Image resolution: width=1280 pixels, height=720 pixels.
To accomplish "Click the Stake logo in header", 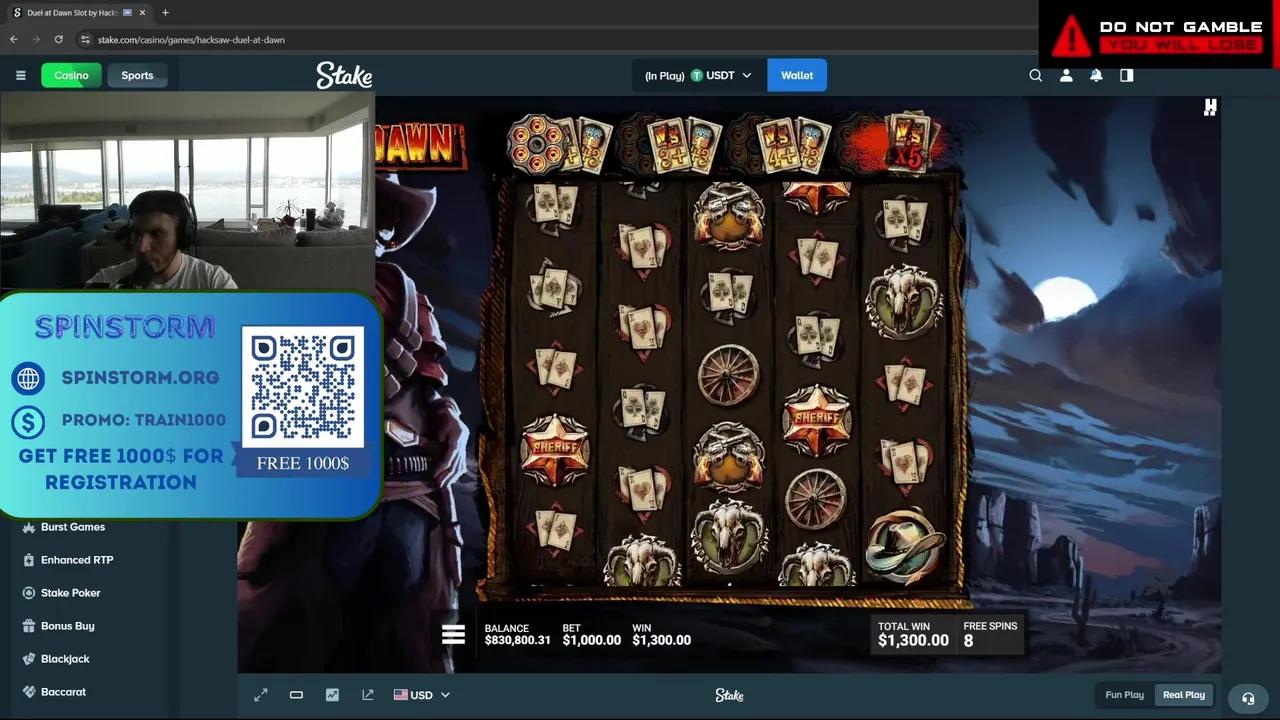I will [x=344, y=75].
